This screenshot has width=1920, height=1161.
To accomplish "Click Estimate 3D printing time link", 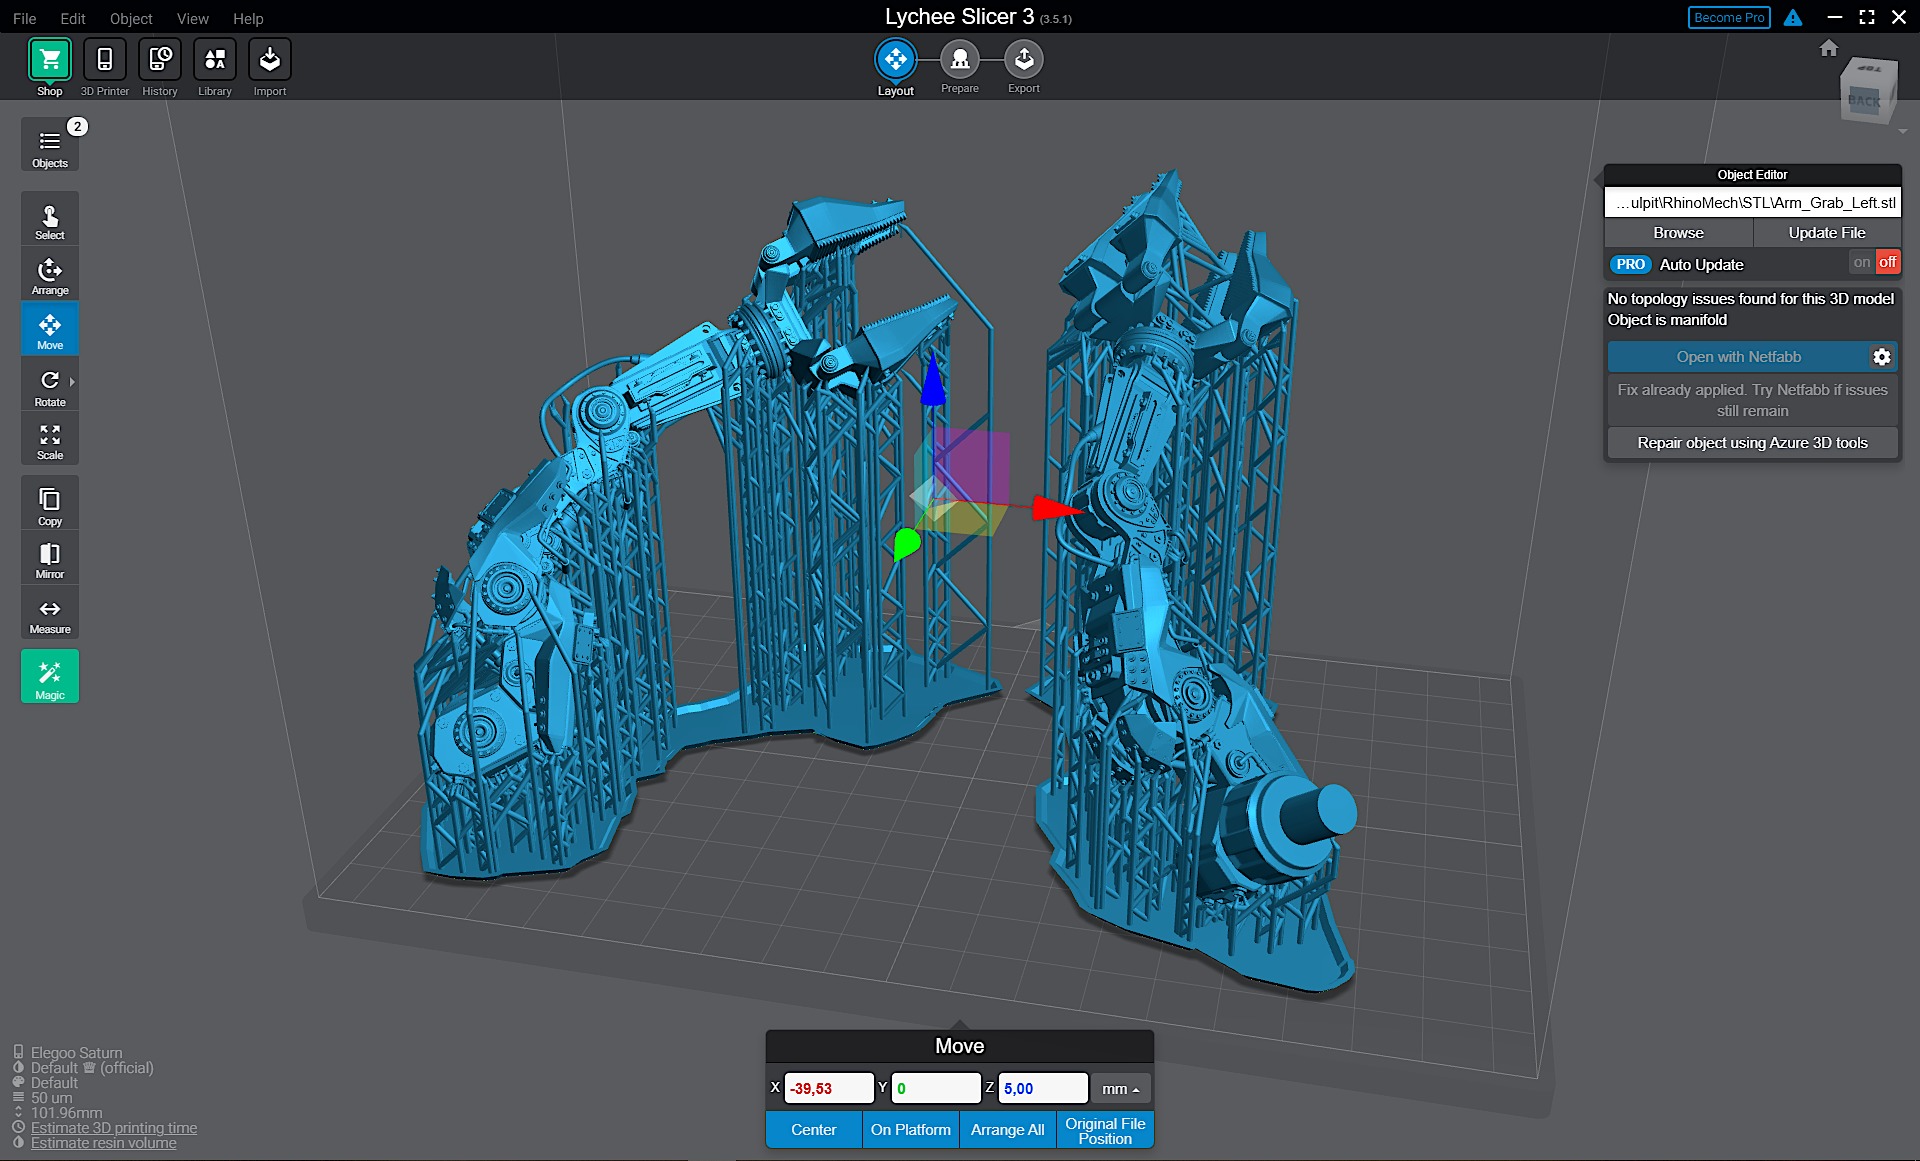I will pyautogui.click(x=113, y=1128).
